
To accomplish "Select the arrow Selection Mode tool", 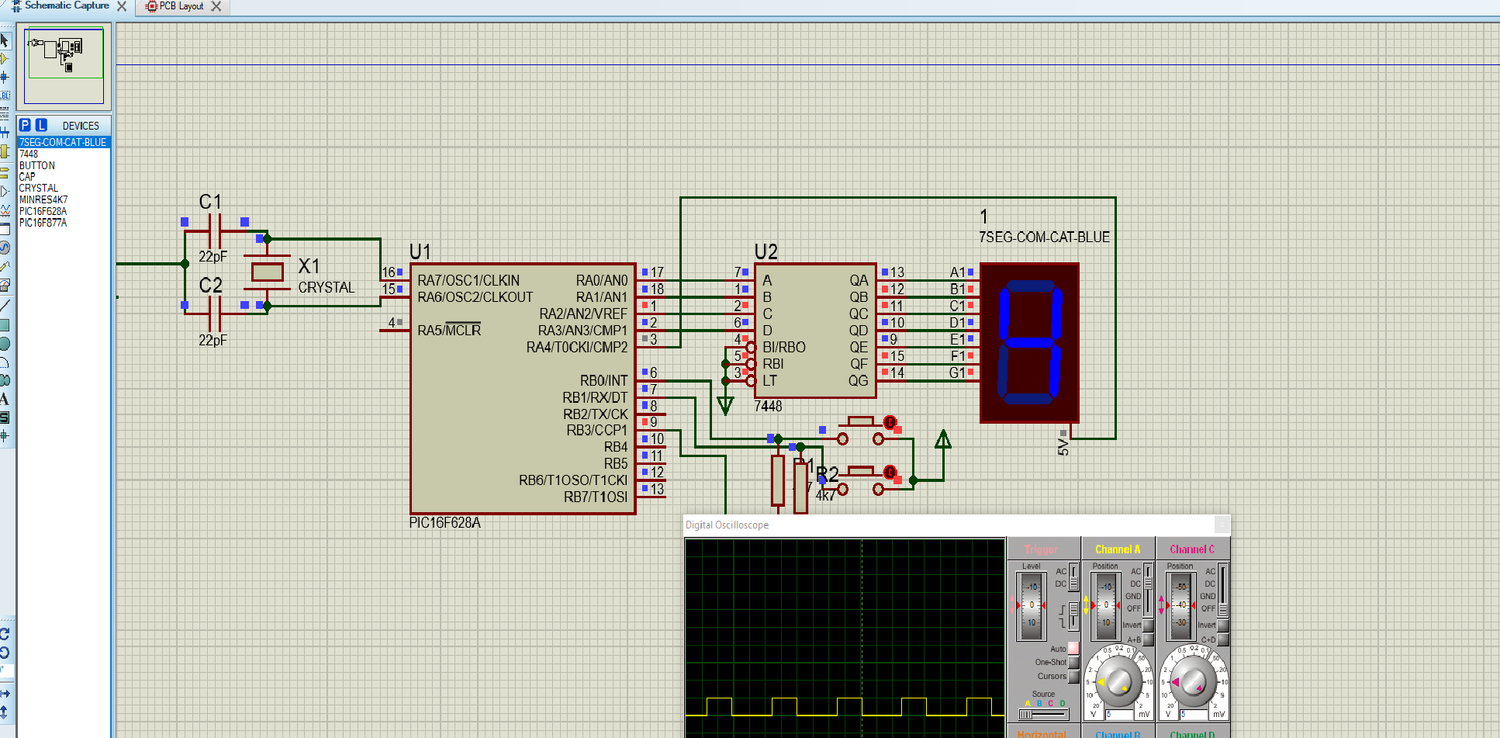I will pos(5,41).
